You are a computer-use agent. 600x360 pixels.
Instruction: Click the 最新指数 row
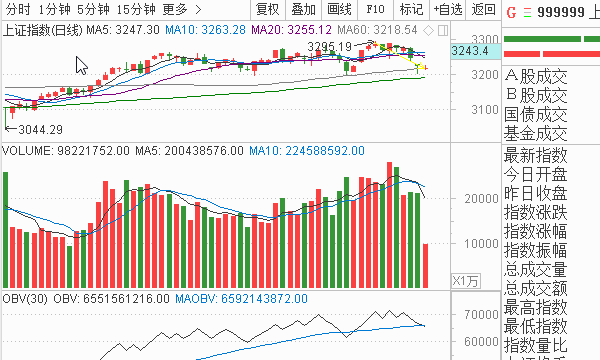[x=535, y=155]
